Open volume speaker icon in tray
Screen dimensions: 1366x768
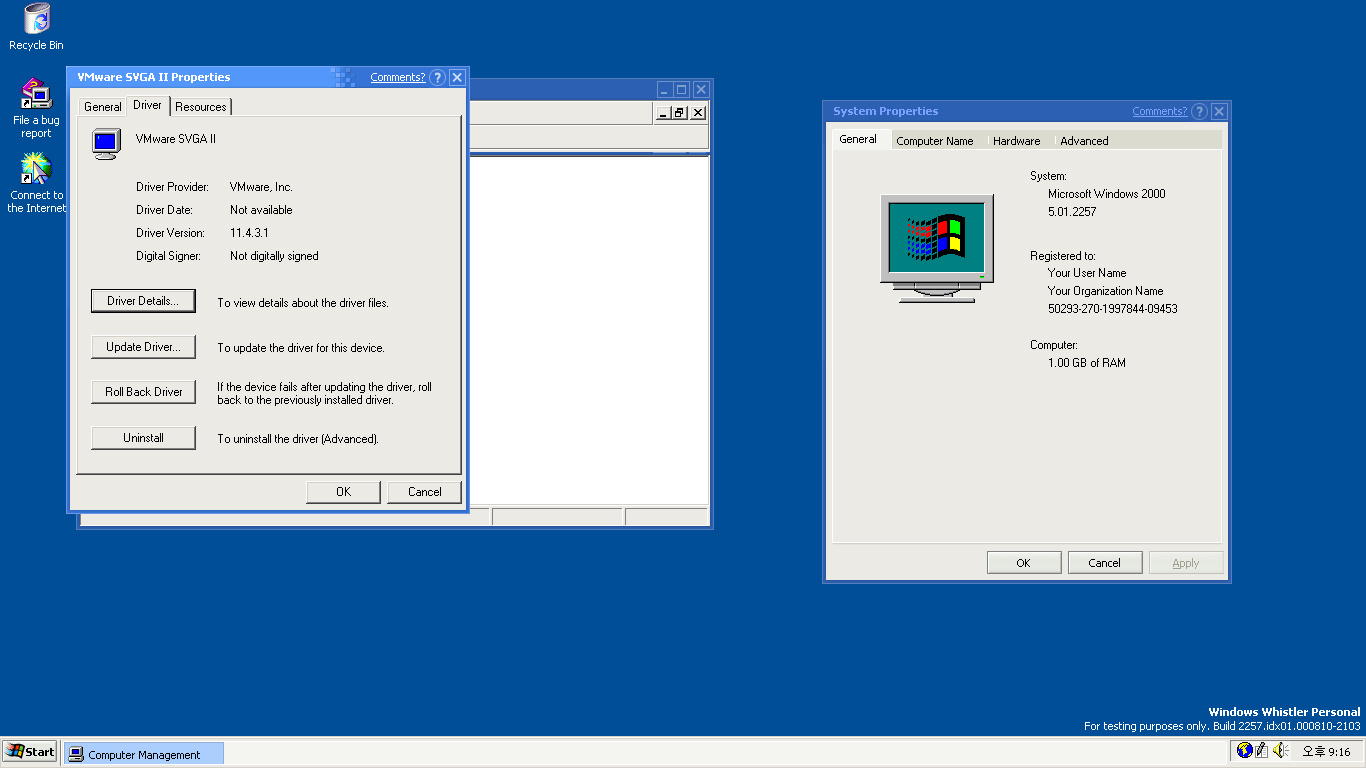1280,750
